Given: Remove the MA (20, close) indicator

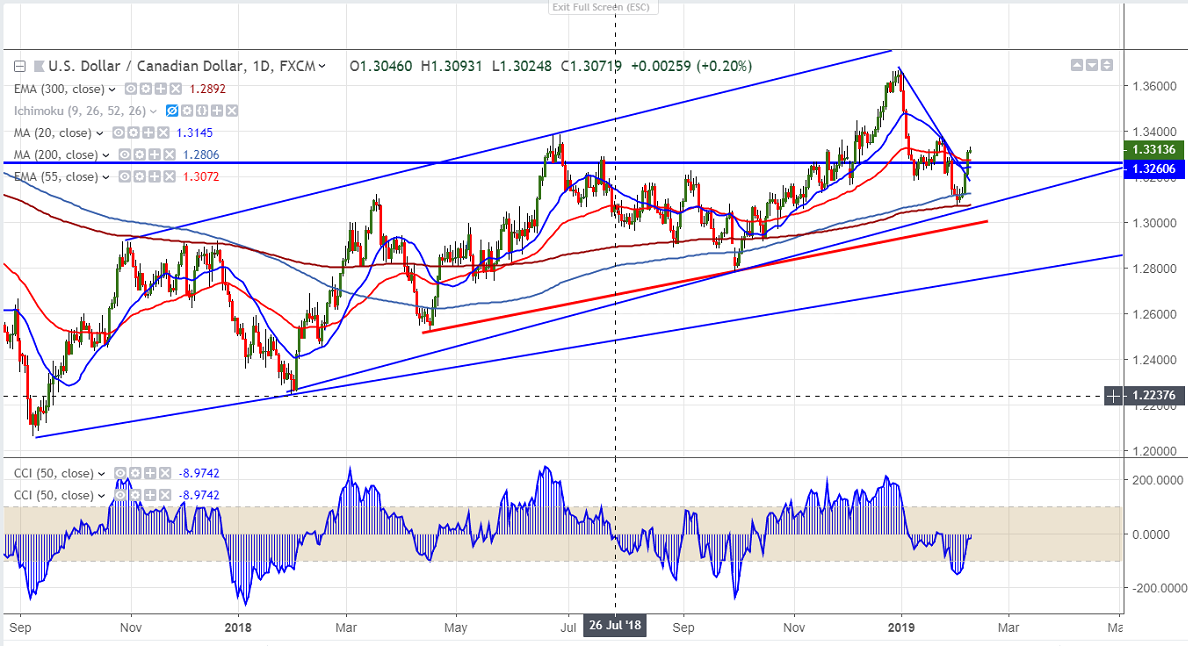Looking at the screenshot, I should click(x=164, y=133).
